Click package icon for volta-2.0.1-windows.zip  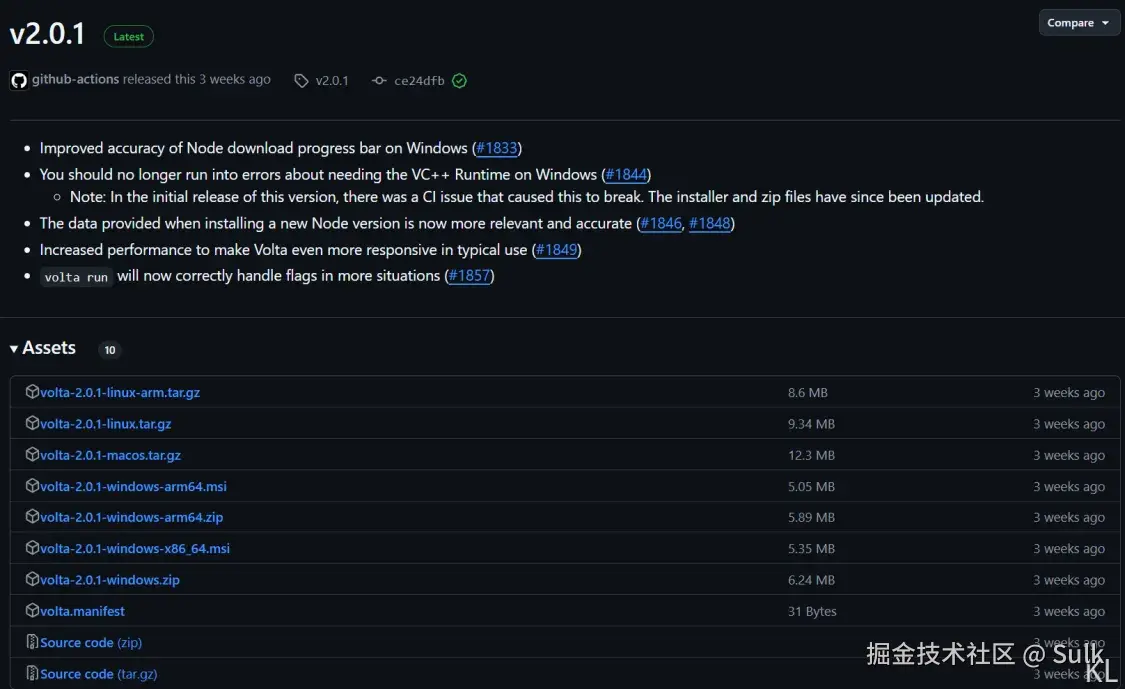(32, 578)
